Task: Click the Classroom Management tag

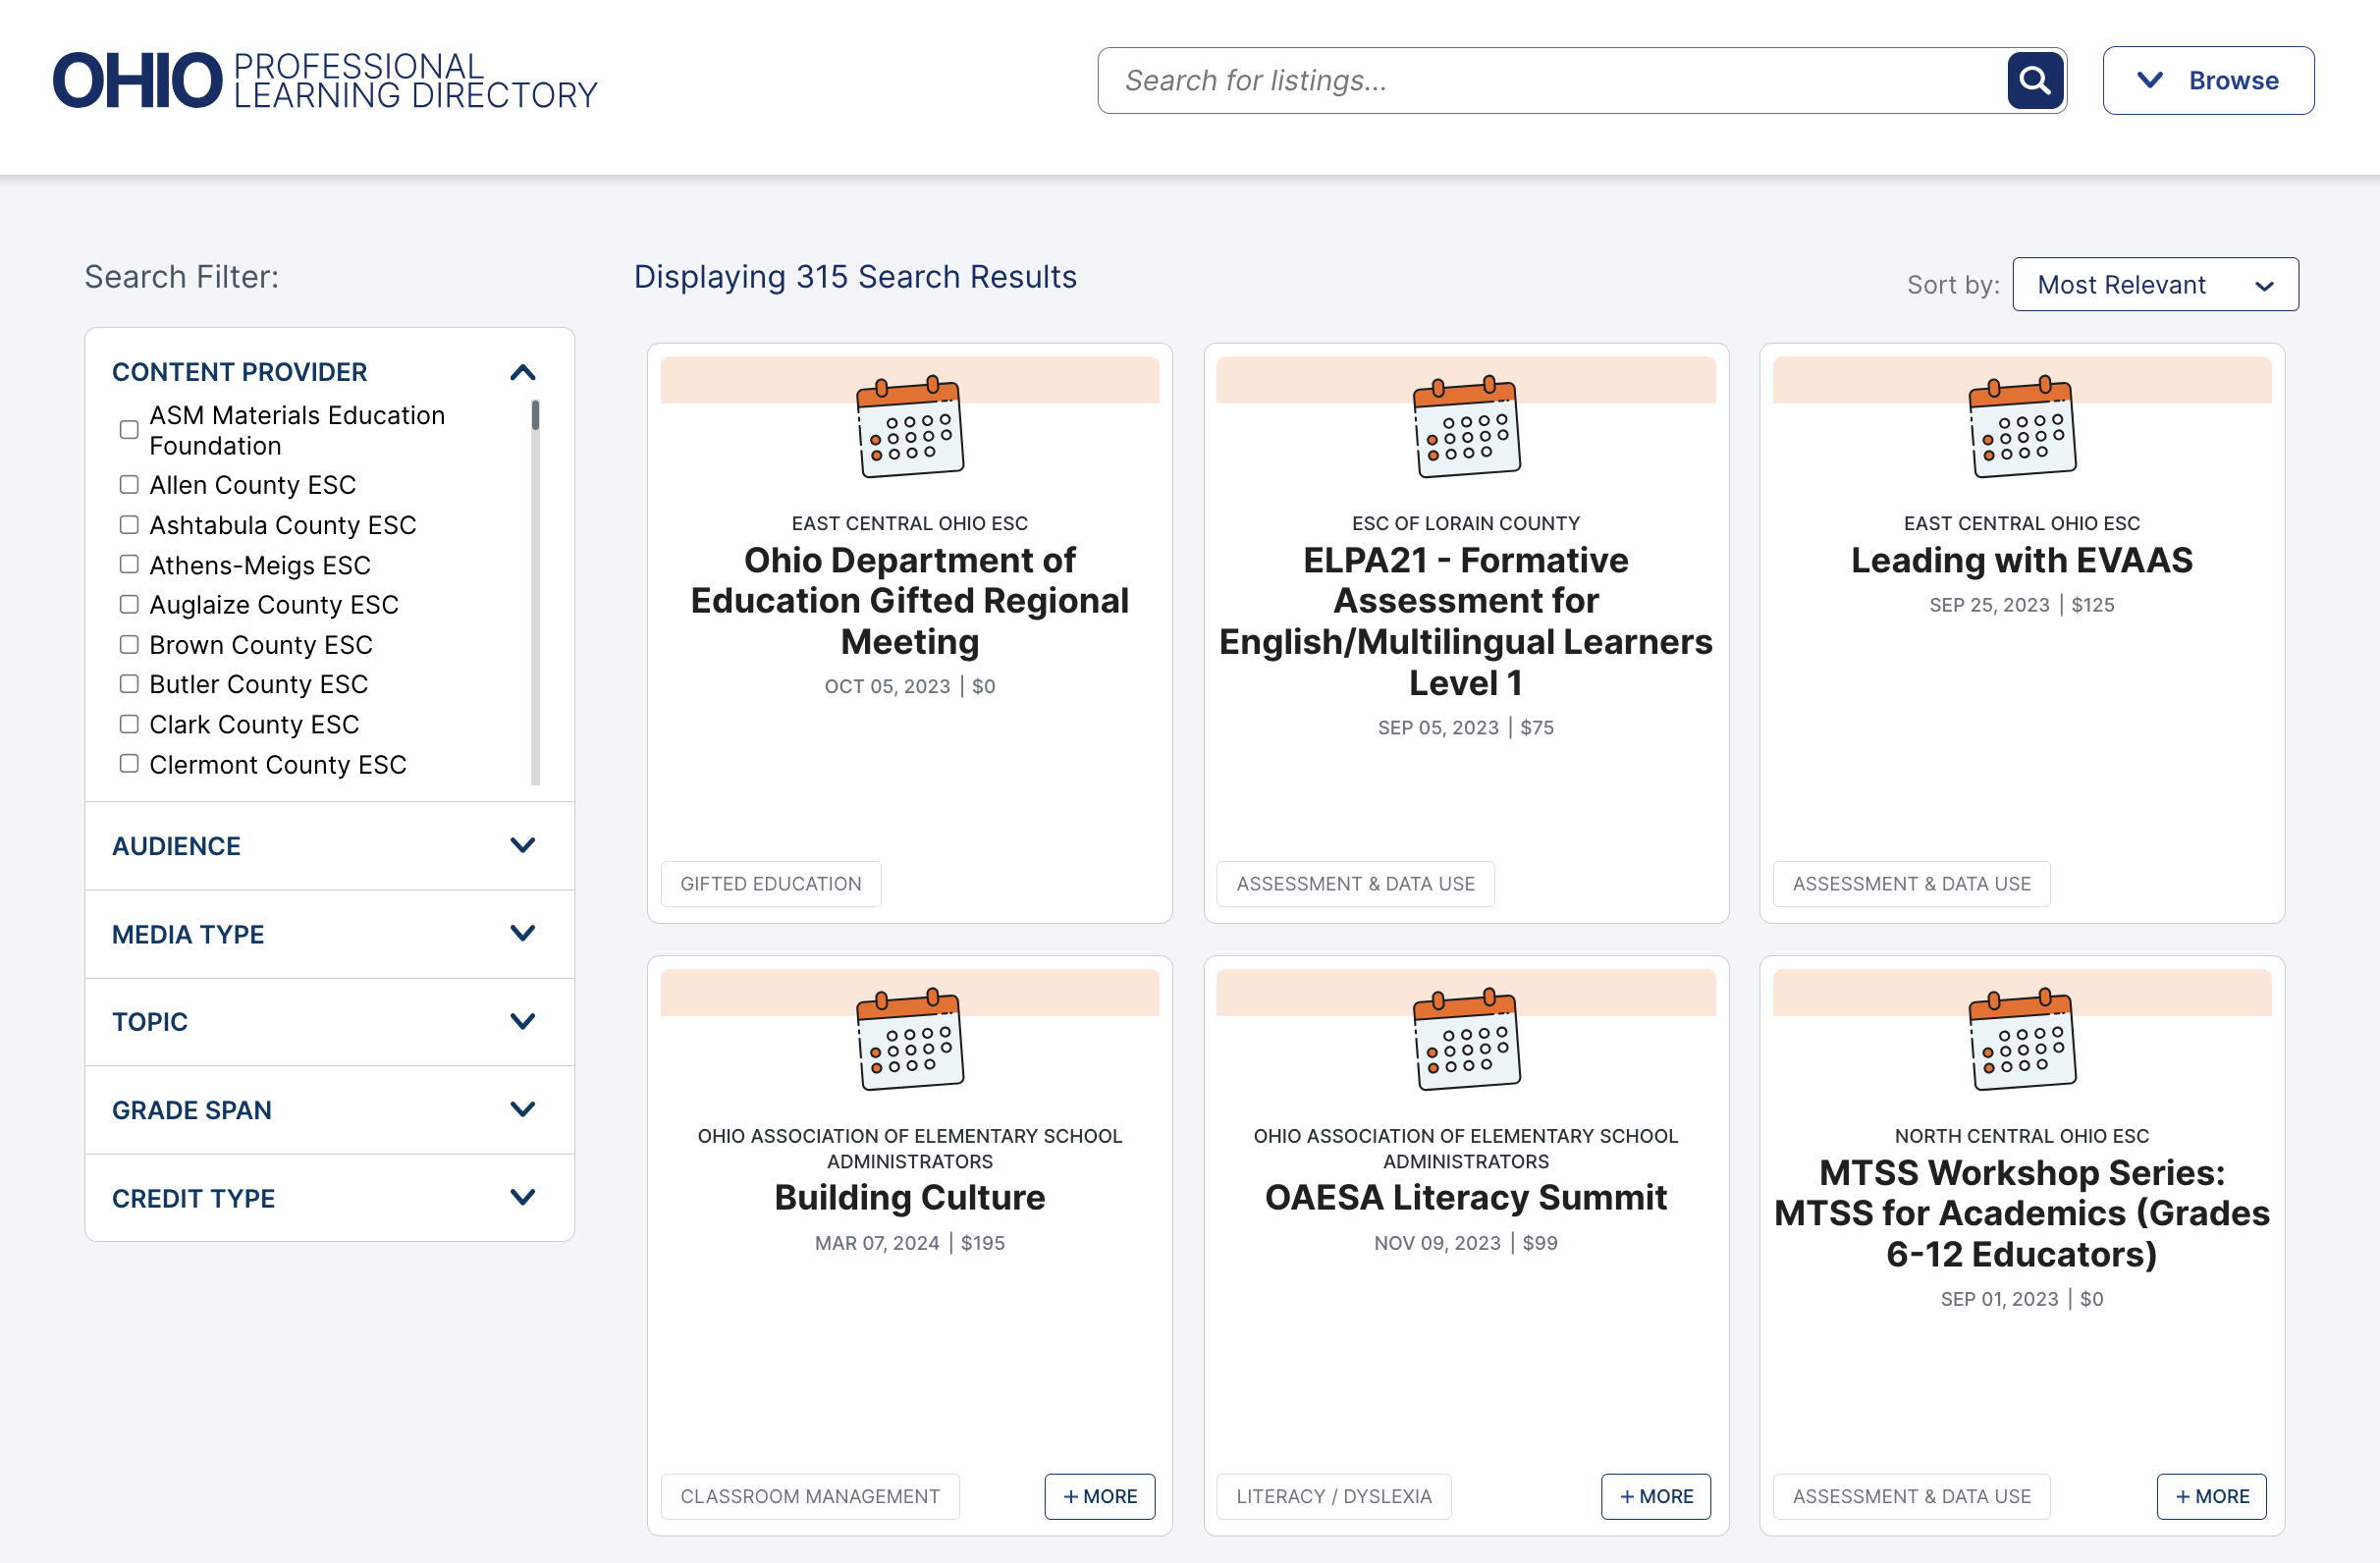Action: [810, 1496]
